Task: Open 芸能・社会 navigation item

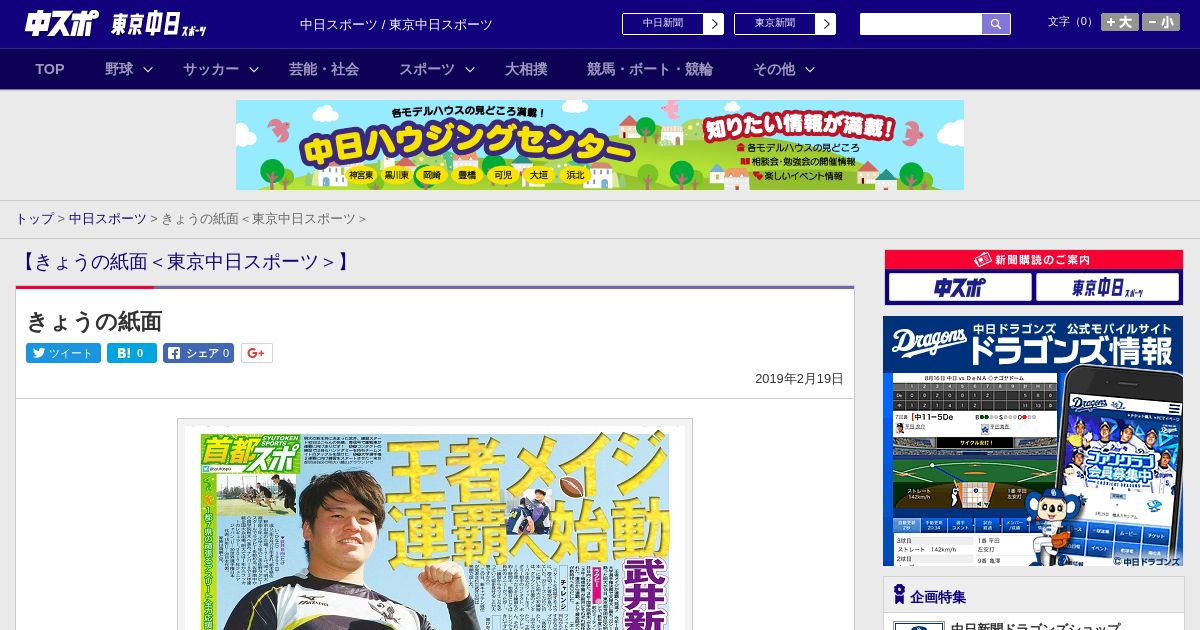Action: click(x=324, y=69)
